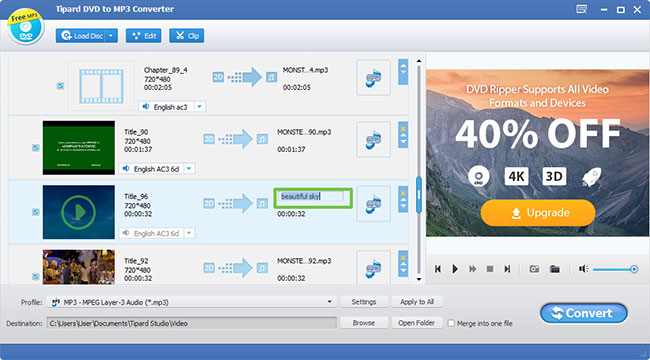
Task: Remove Title_92 with its X icon
Action: [x=403, y=257]
